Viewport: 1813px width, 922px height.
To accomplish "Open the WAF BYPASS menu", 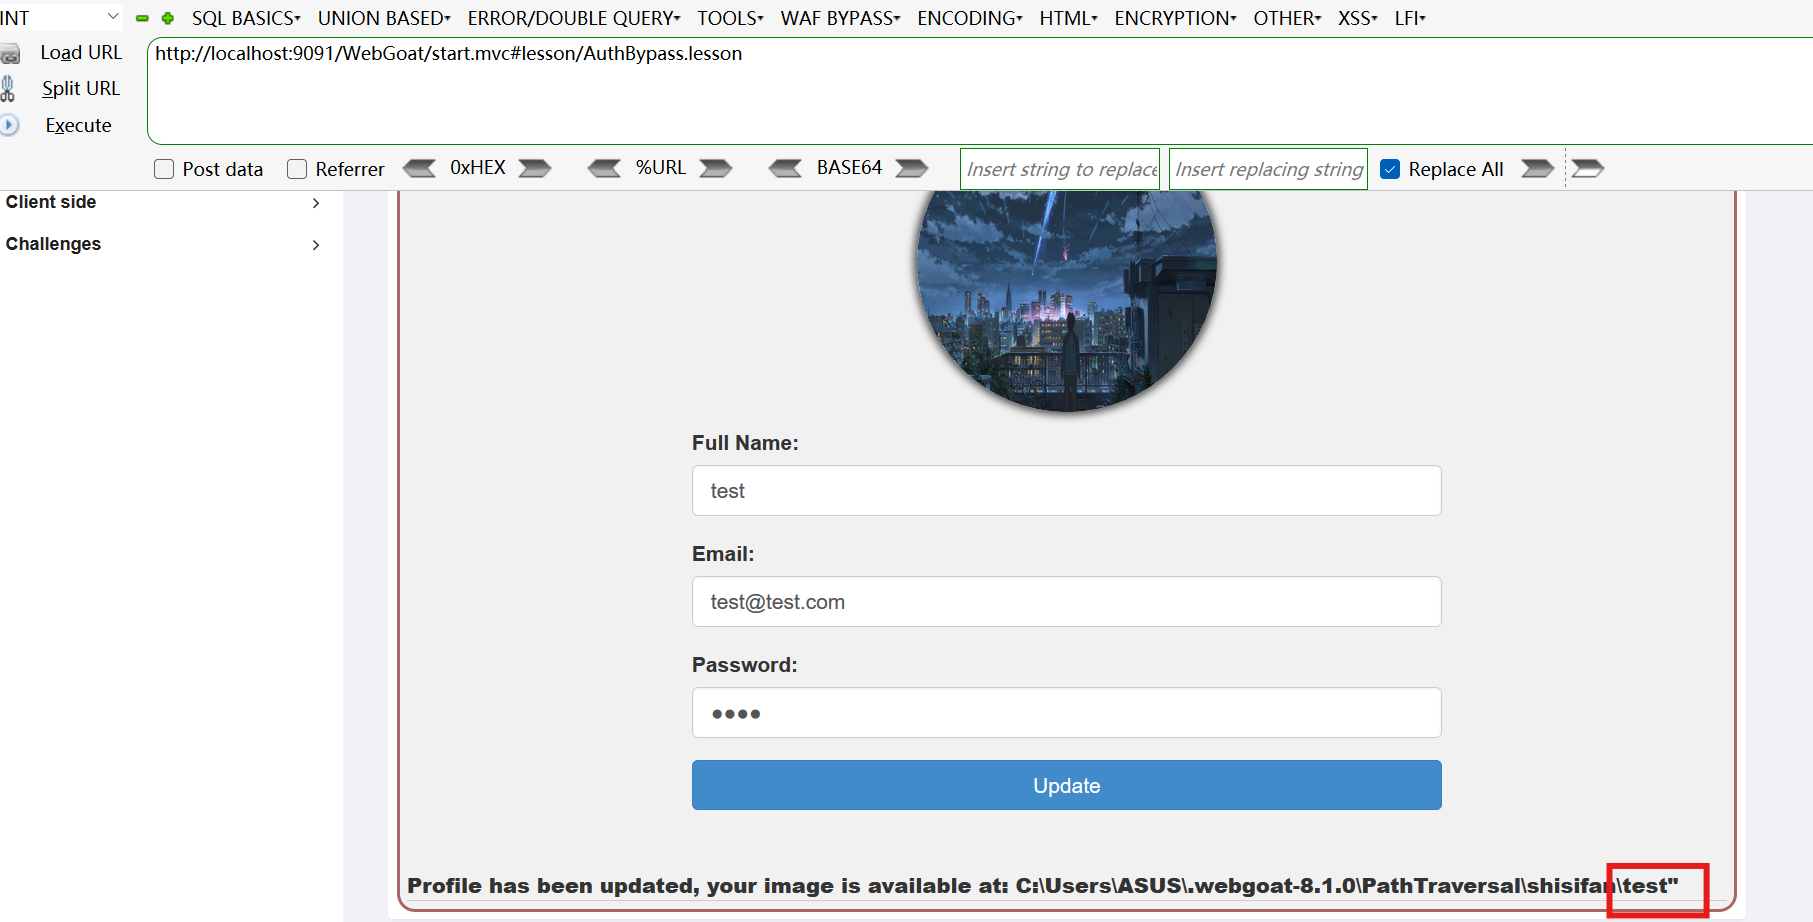I will click(840, 18).
